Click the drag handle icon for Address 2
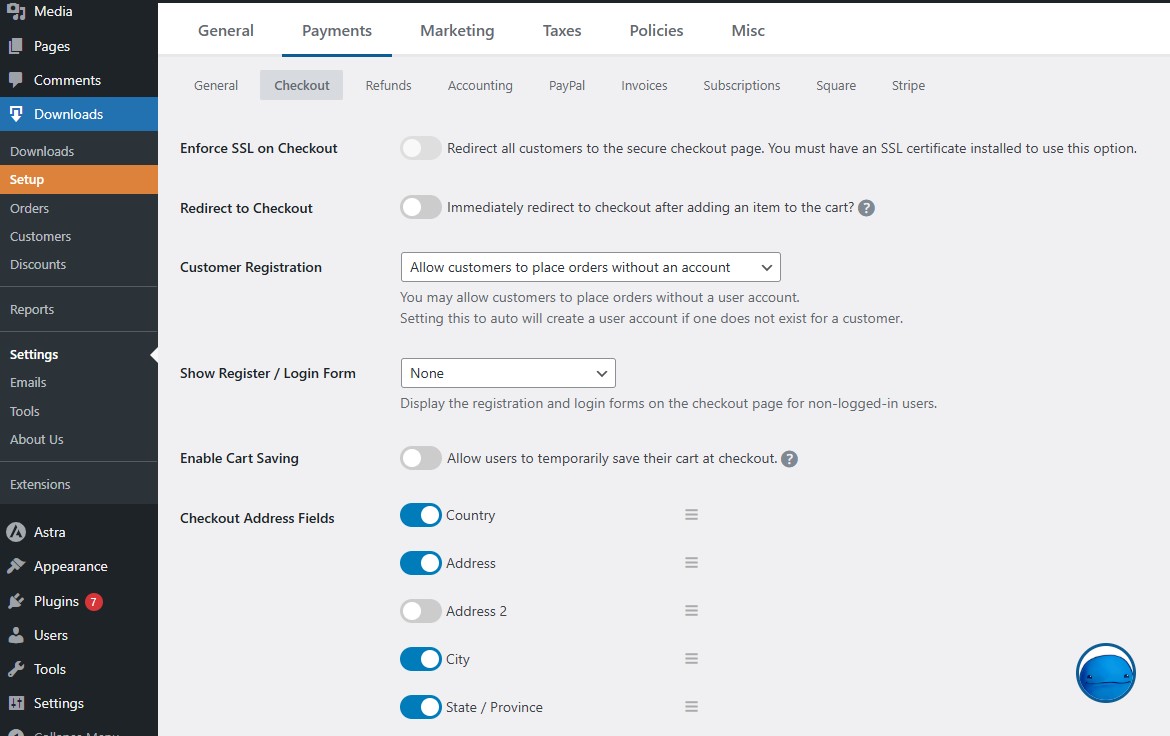This screenshot has width=1170, height=736. pos(691,611)
